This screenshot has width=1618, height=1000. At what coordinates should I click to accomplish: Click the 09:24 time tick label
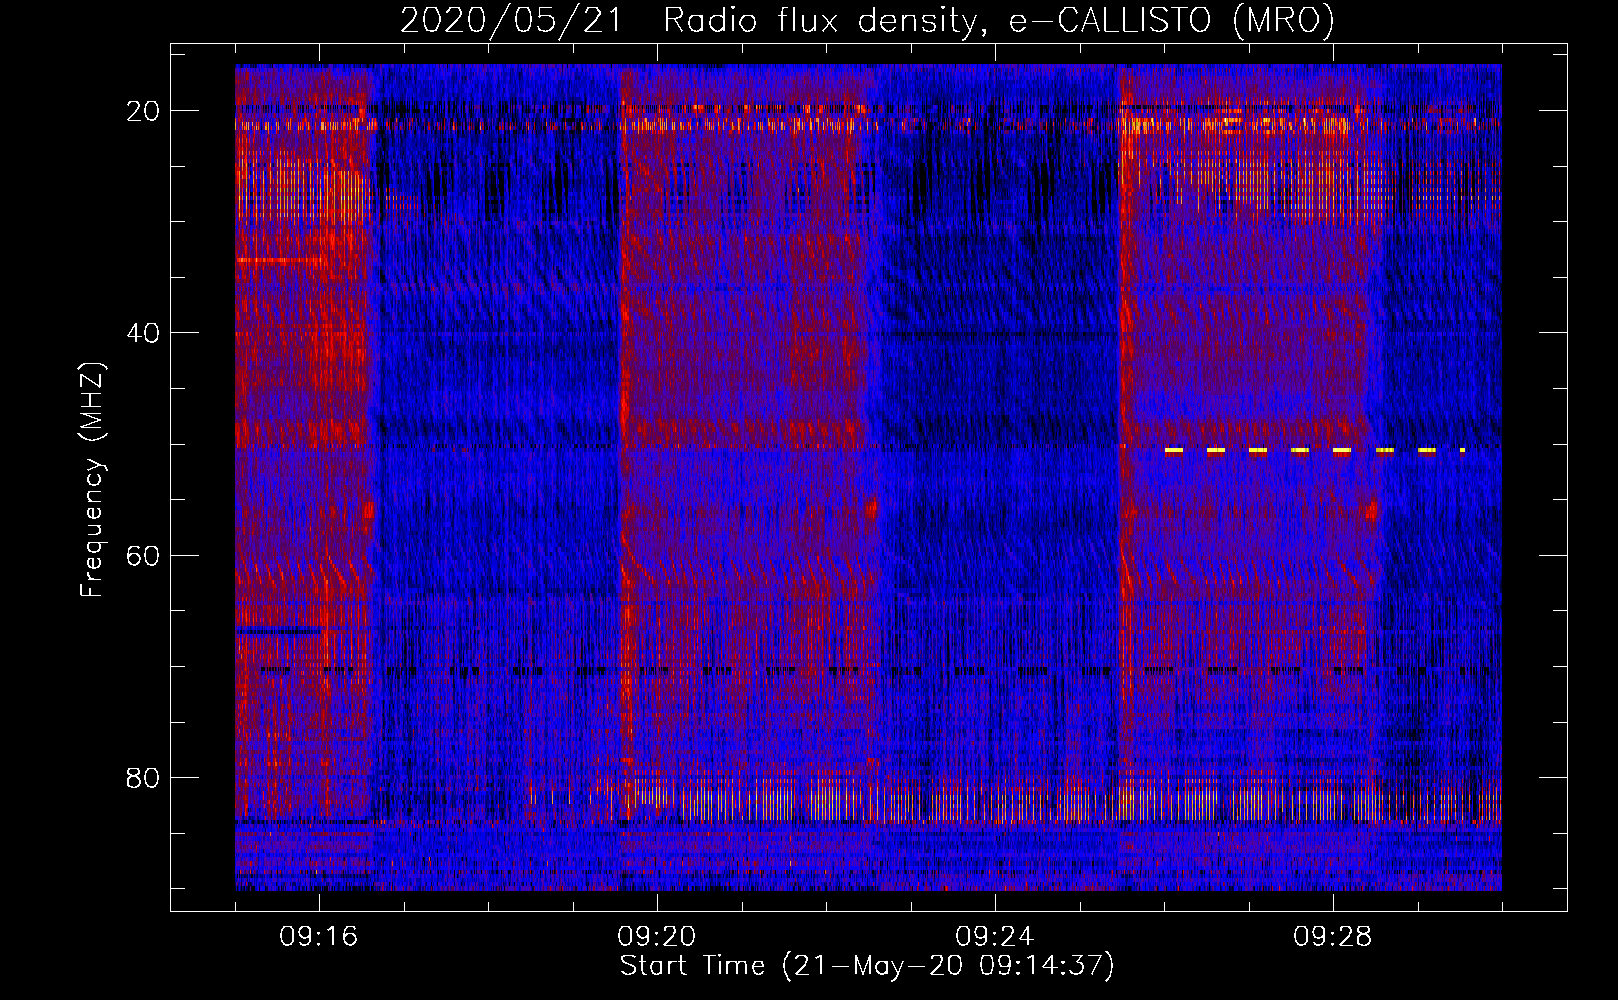pyautogui.click(x=995, y=937)
